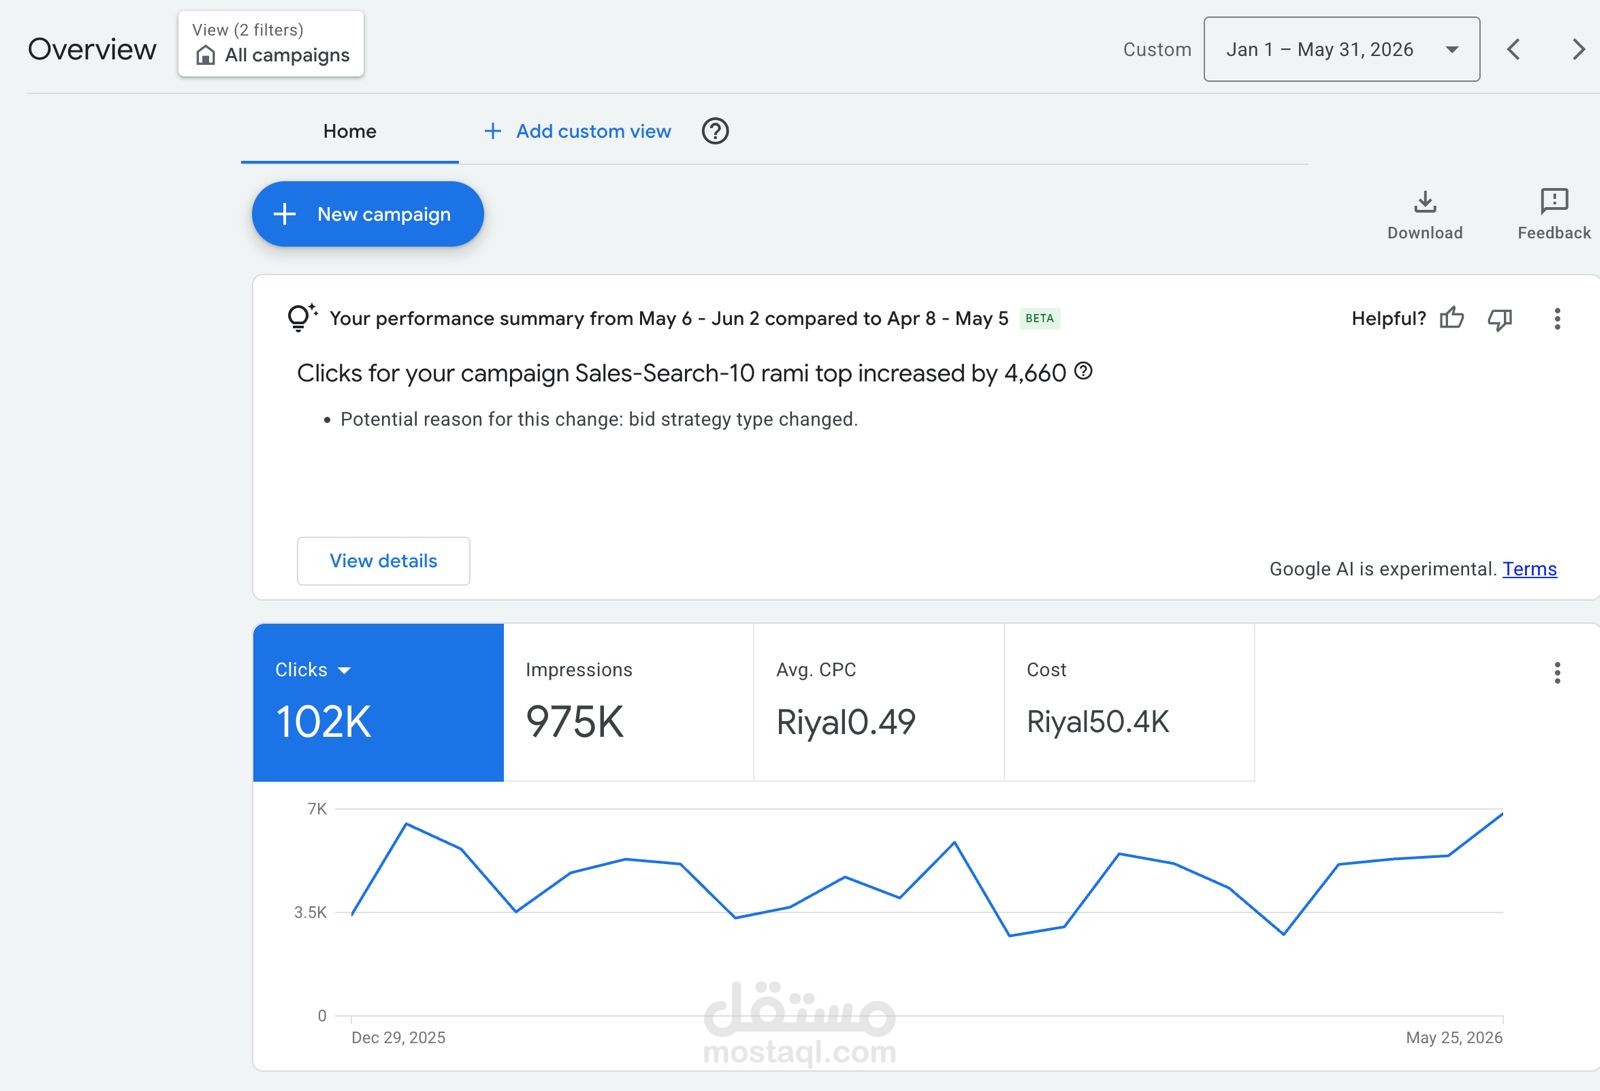1600x1091 pixels.
Task: Click the BETA badge
Action: (x=1039, y=318)
